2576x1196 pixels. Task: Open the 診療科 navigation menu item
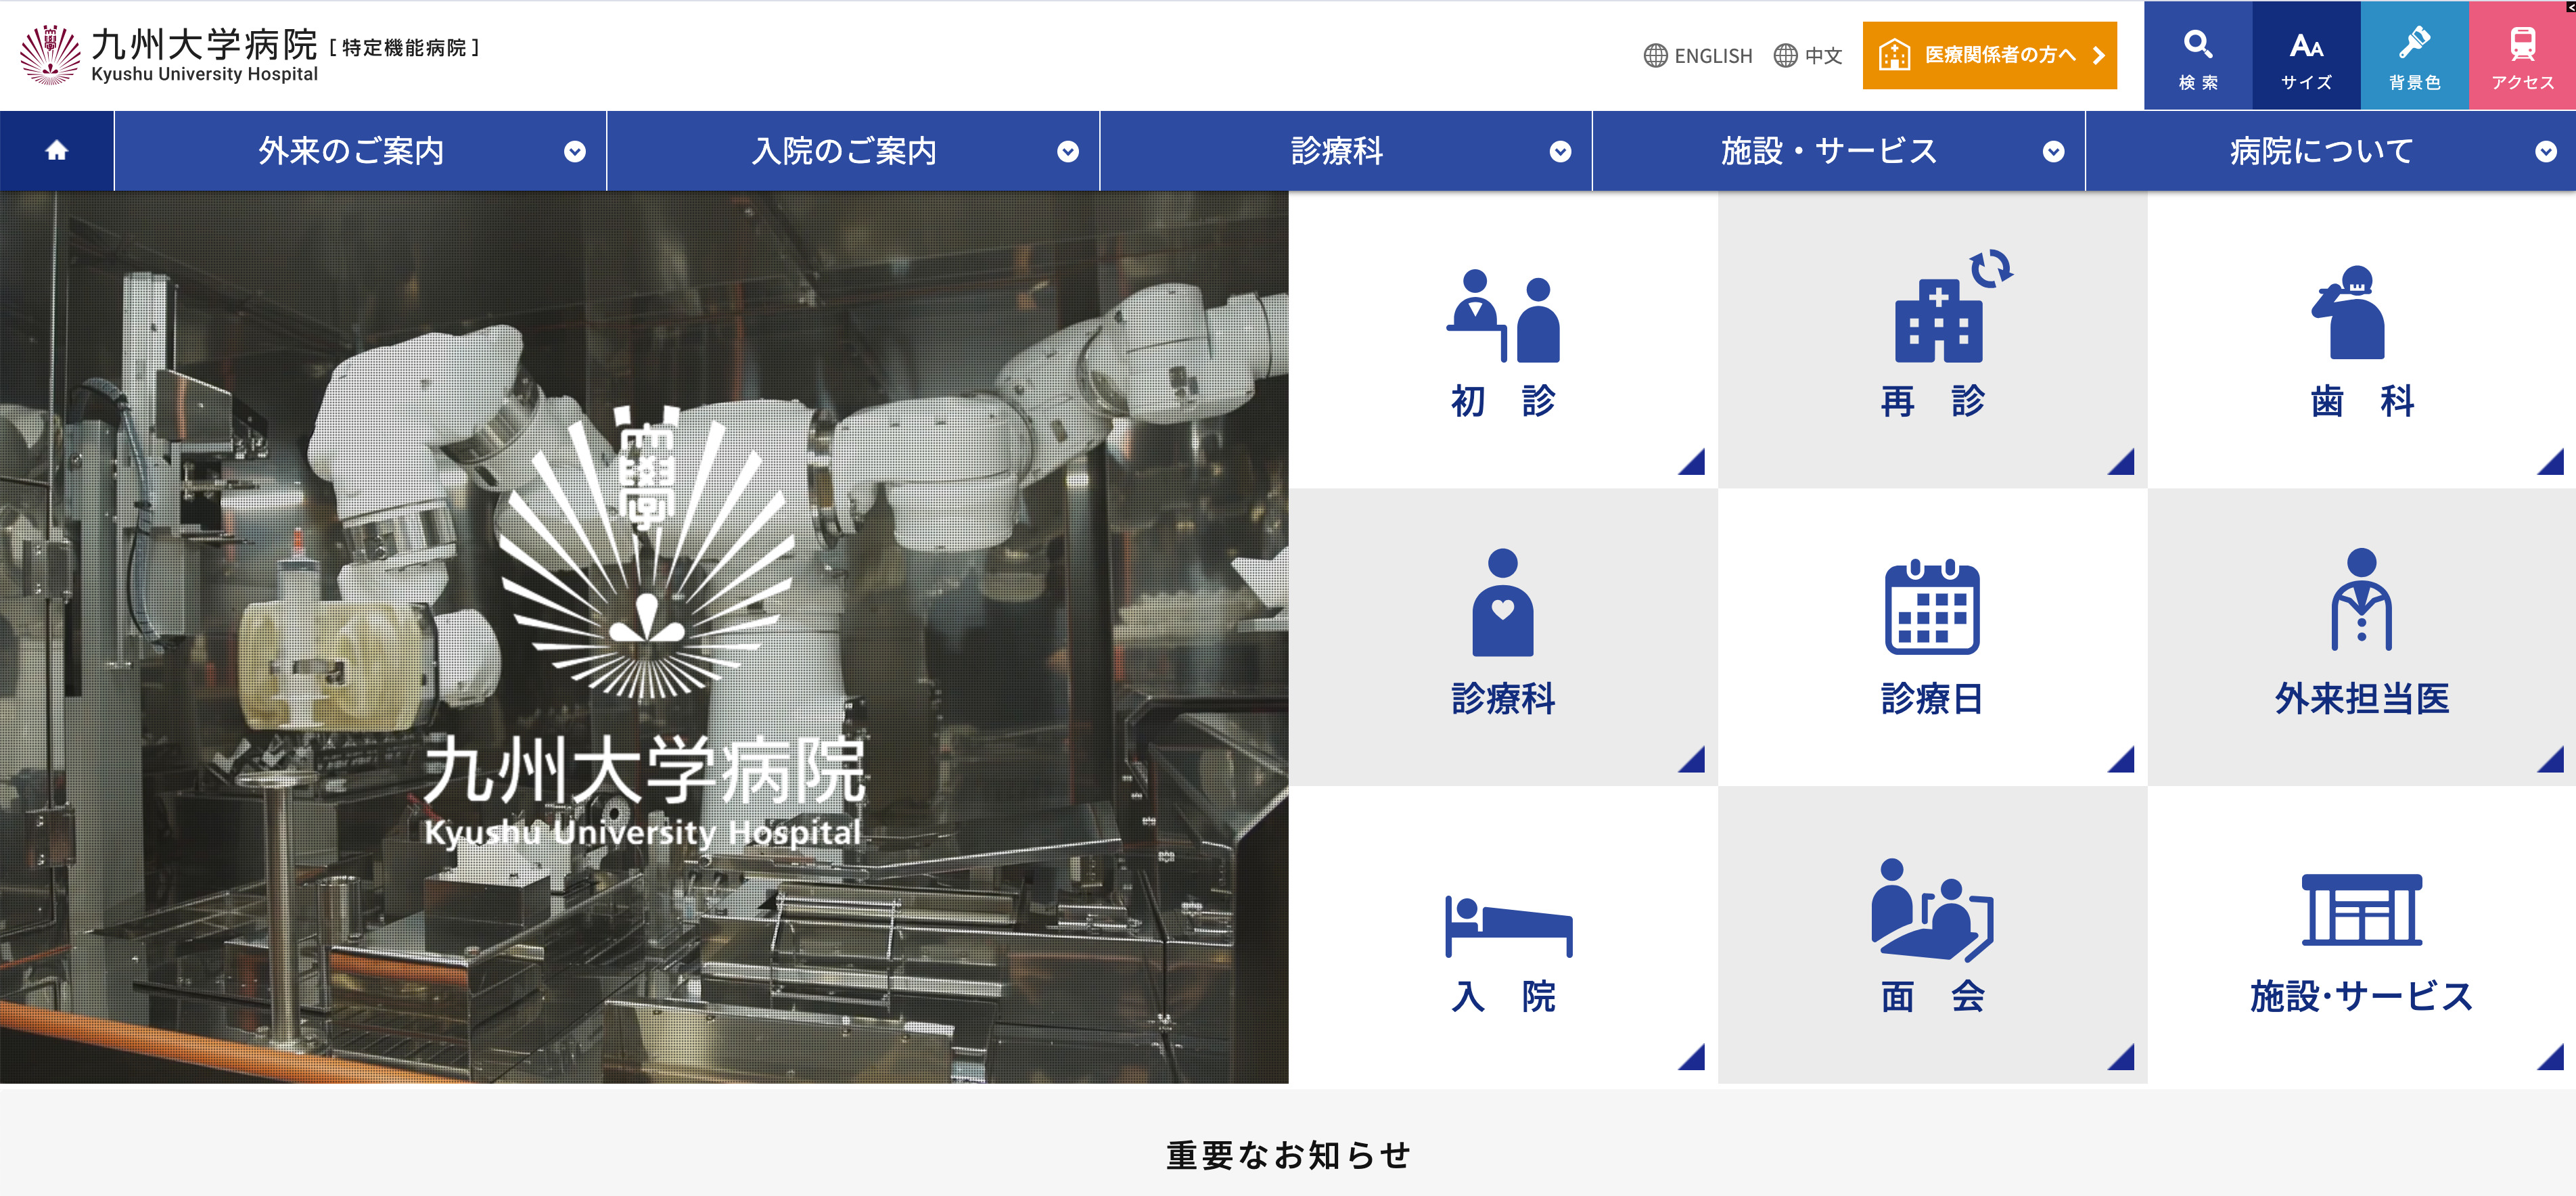point(1336,152)
